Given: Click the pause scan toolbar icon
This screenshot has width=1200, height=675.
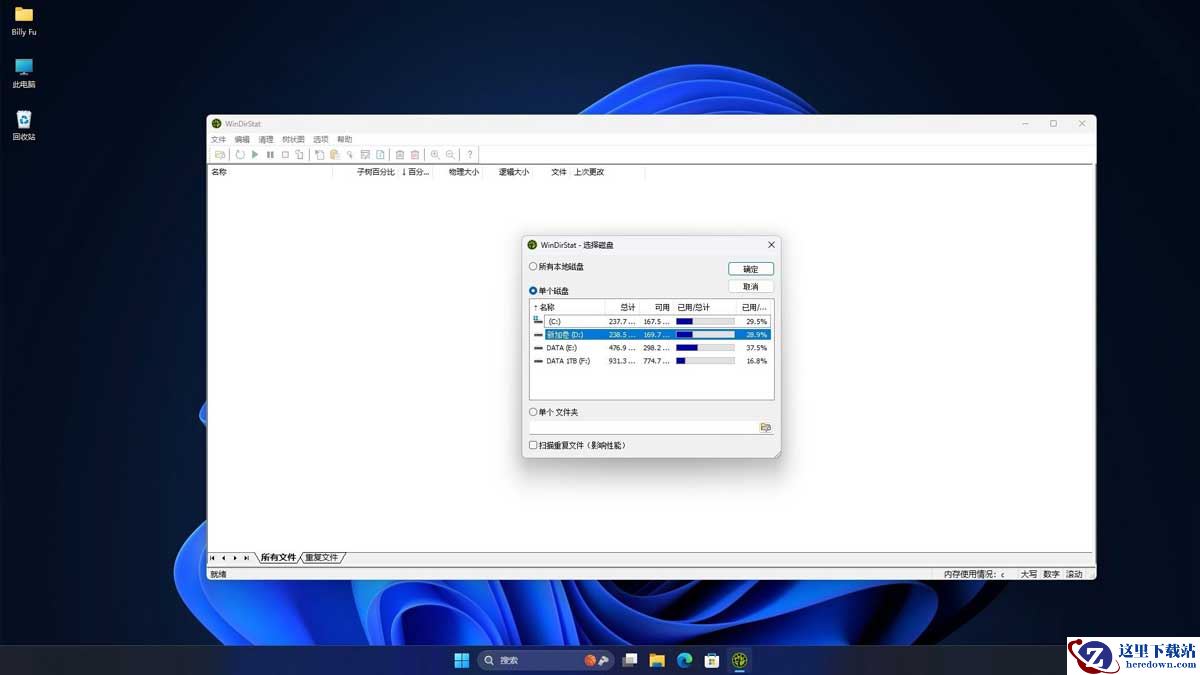Looking at the screenshot, I should pyautogui.click(x=270, y=155).
